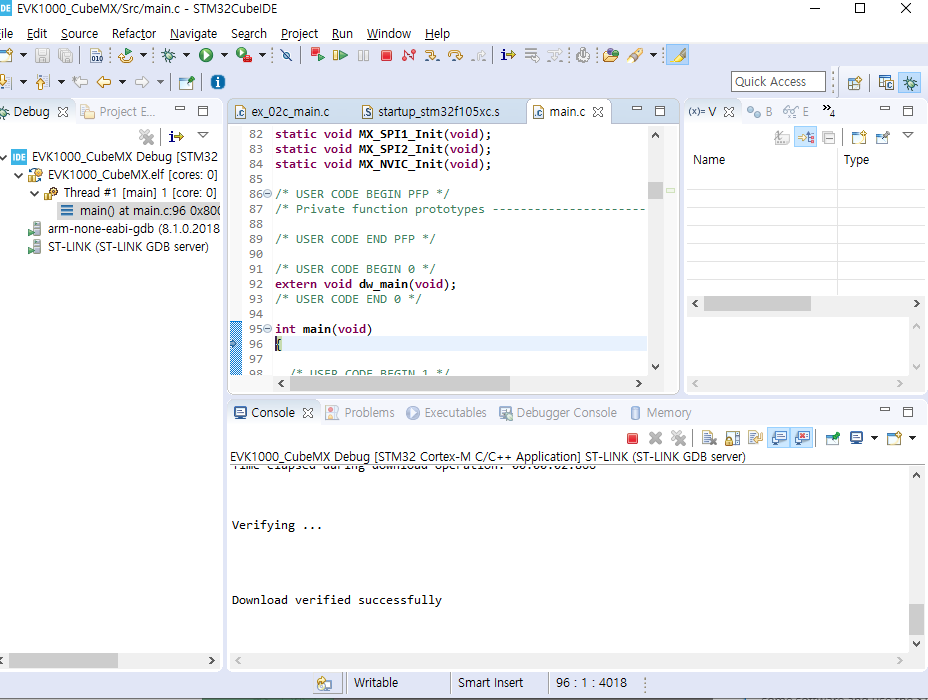Viewport: 928px width, 700px height.
Task: Click the Disconnect icon
Action: 409,56
